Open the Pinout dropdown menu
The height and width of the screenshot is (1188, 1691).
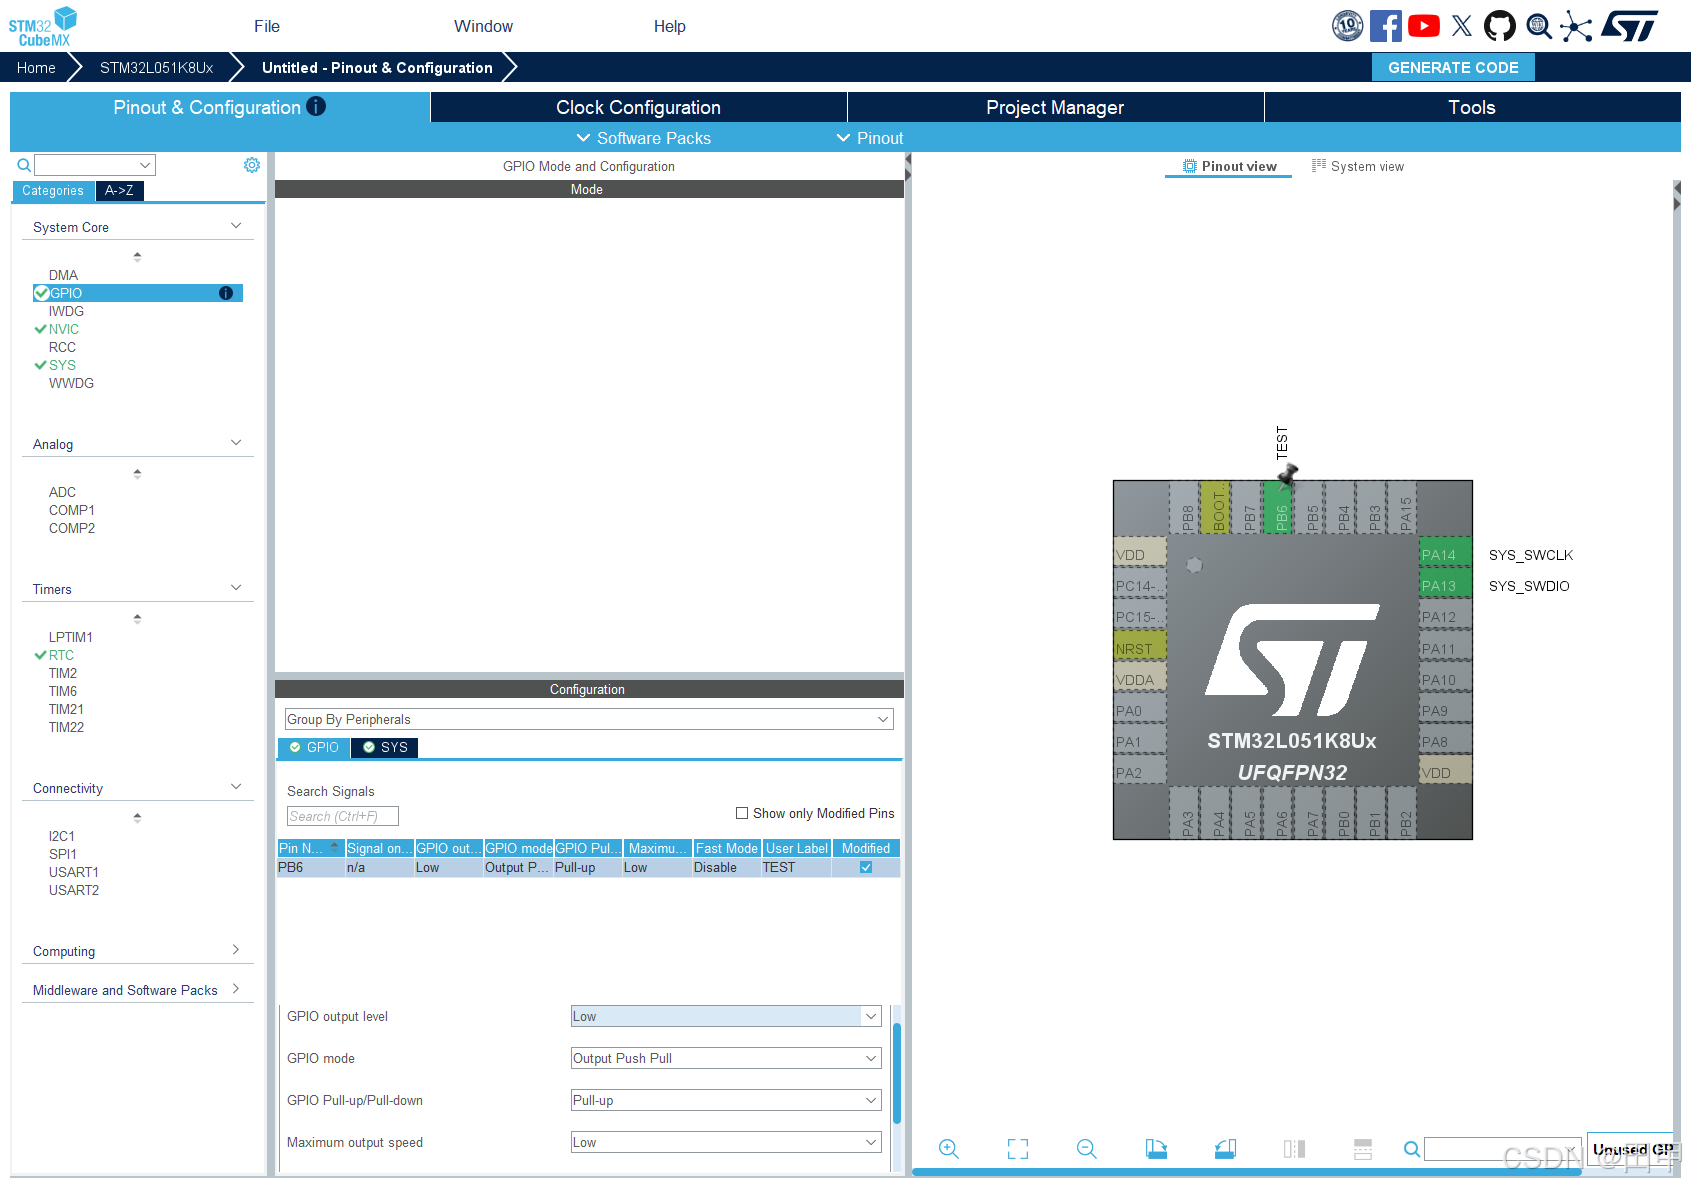(870, 138)
